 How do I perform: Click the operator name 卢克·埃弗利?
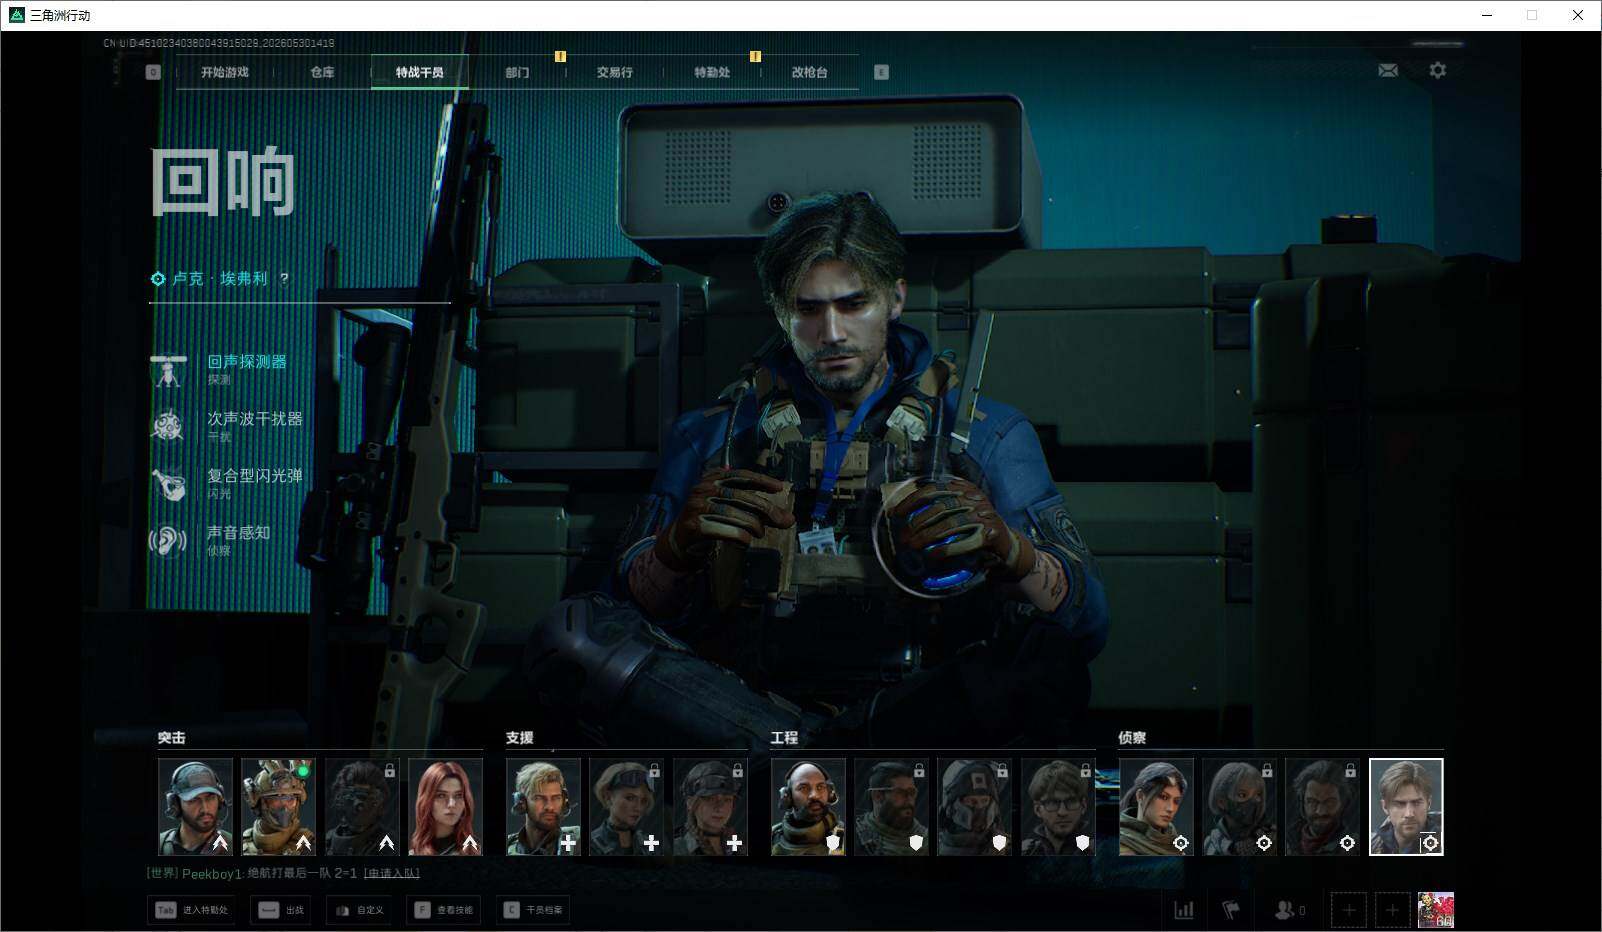220,279
